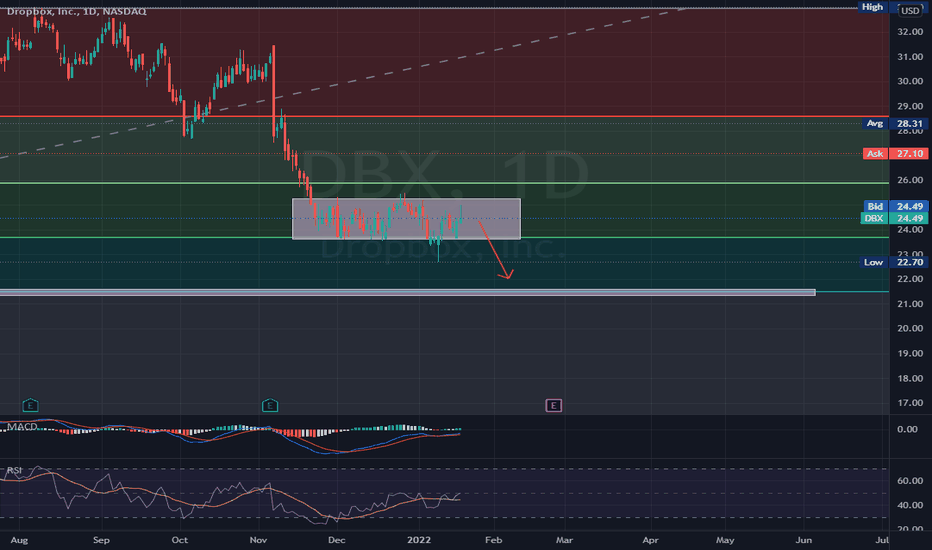Click the November earnings E marker
The height and width of the screenshot is (550, 932).
coord(270,406)
